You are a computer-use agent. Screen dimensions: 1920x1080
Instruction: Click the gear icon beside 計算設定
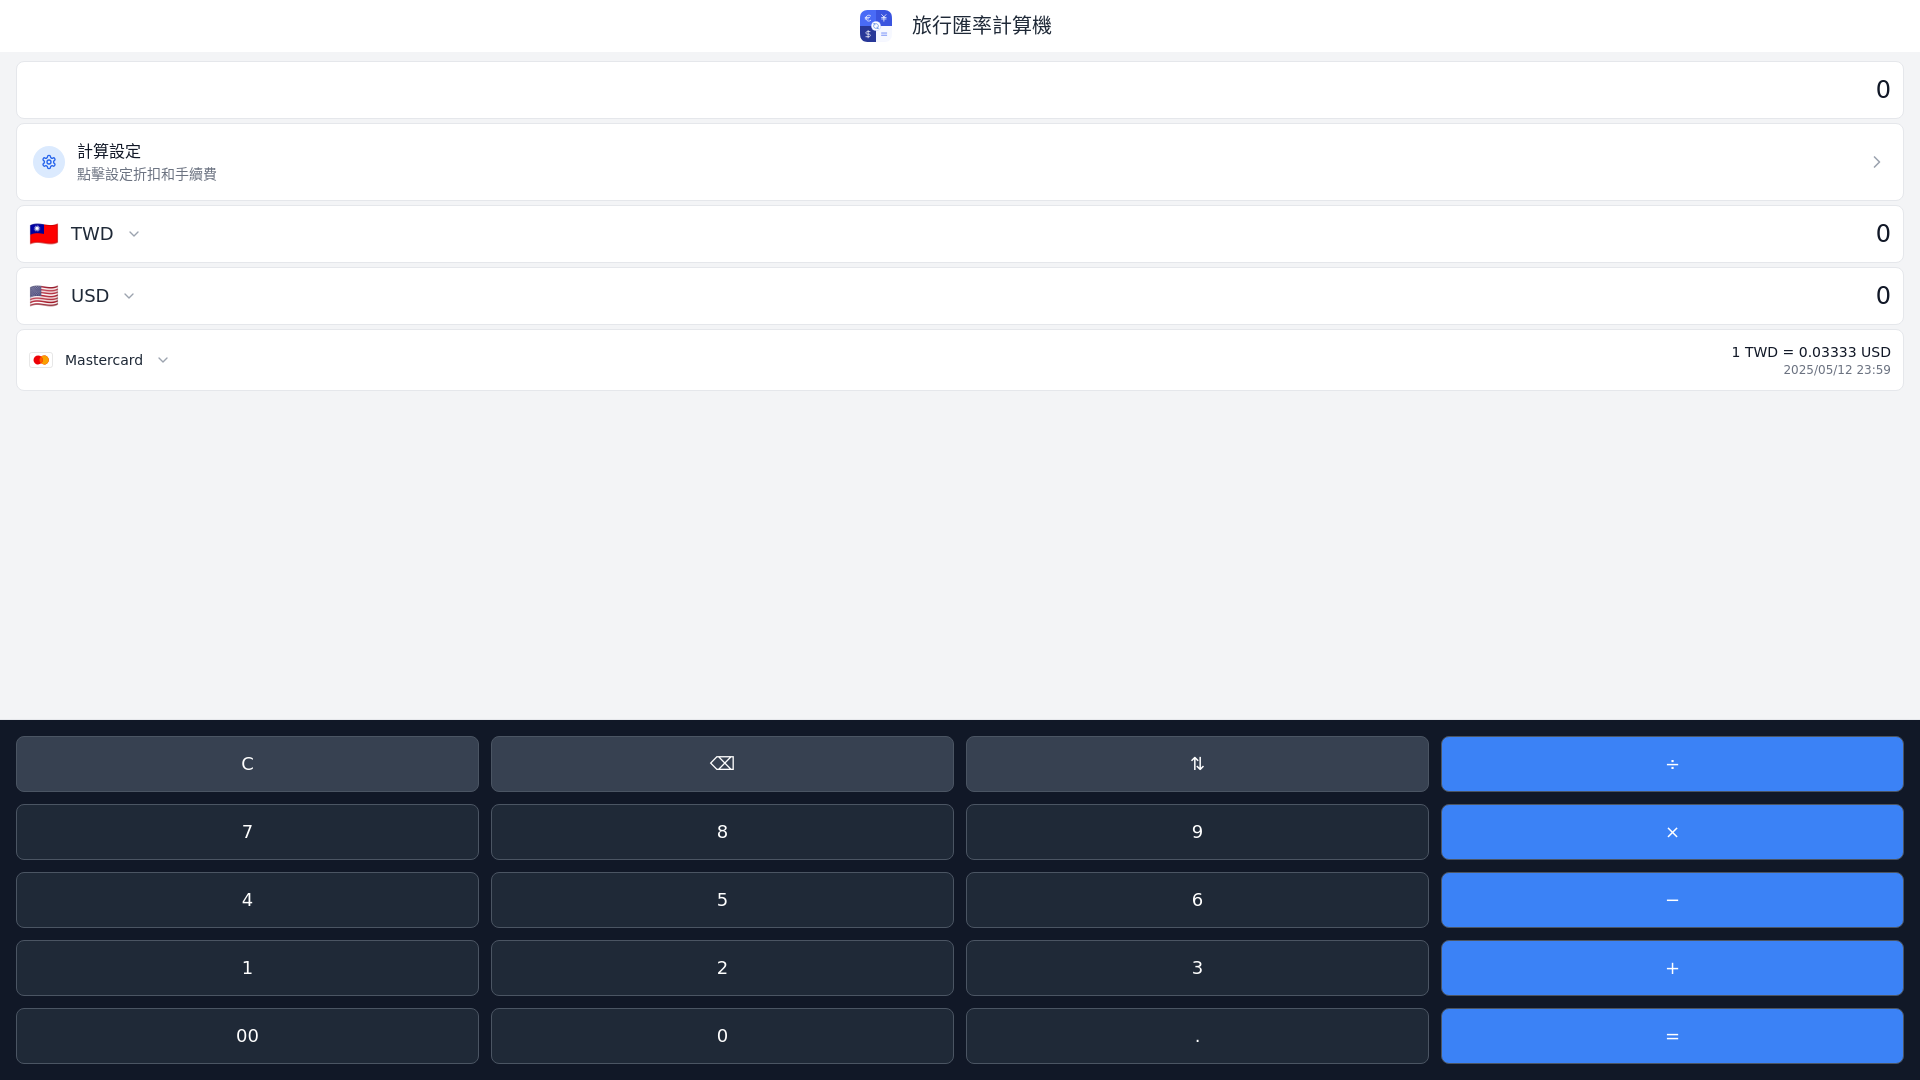[49, 162]
